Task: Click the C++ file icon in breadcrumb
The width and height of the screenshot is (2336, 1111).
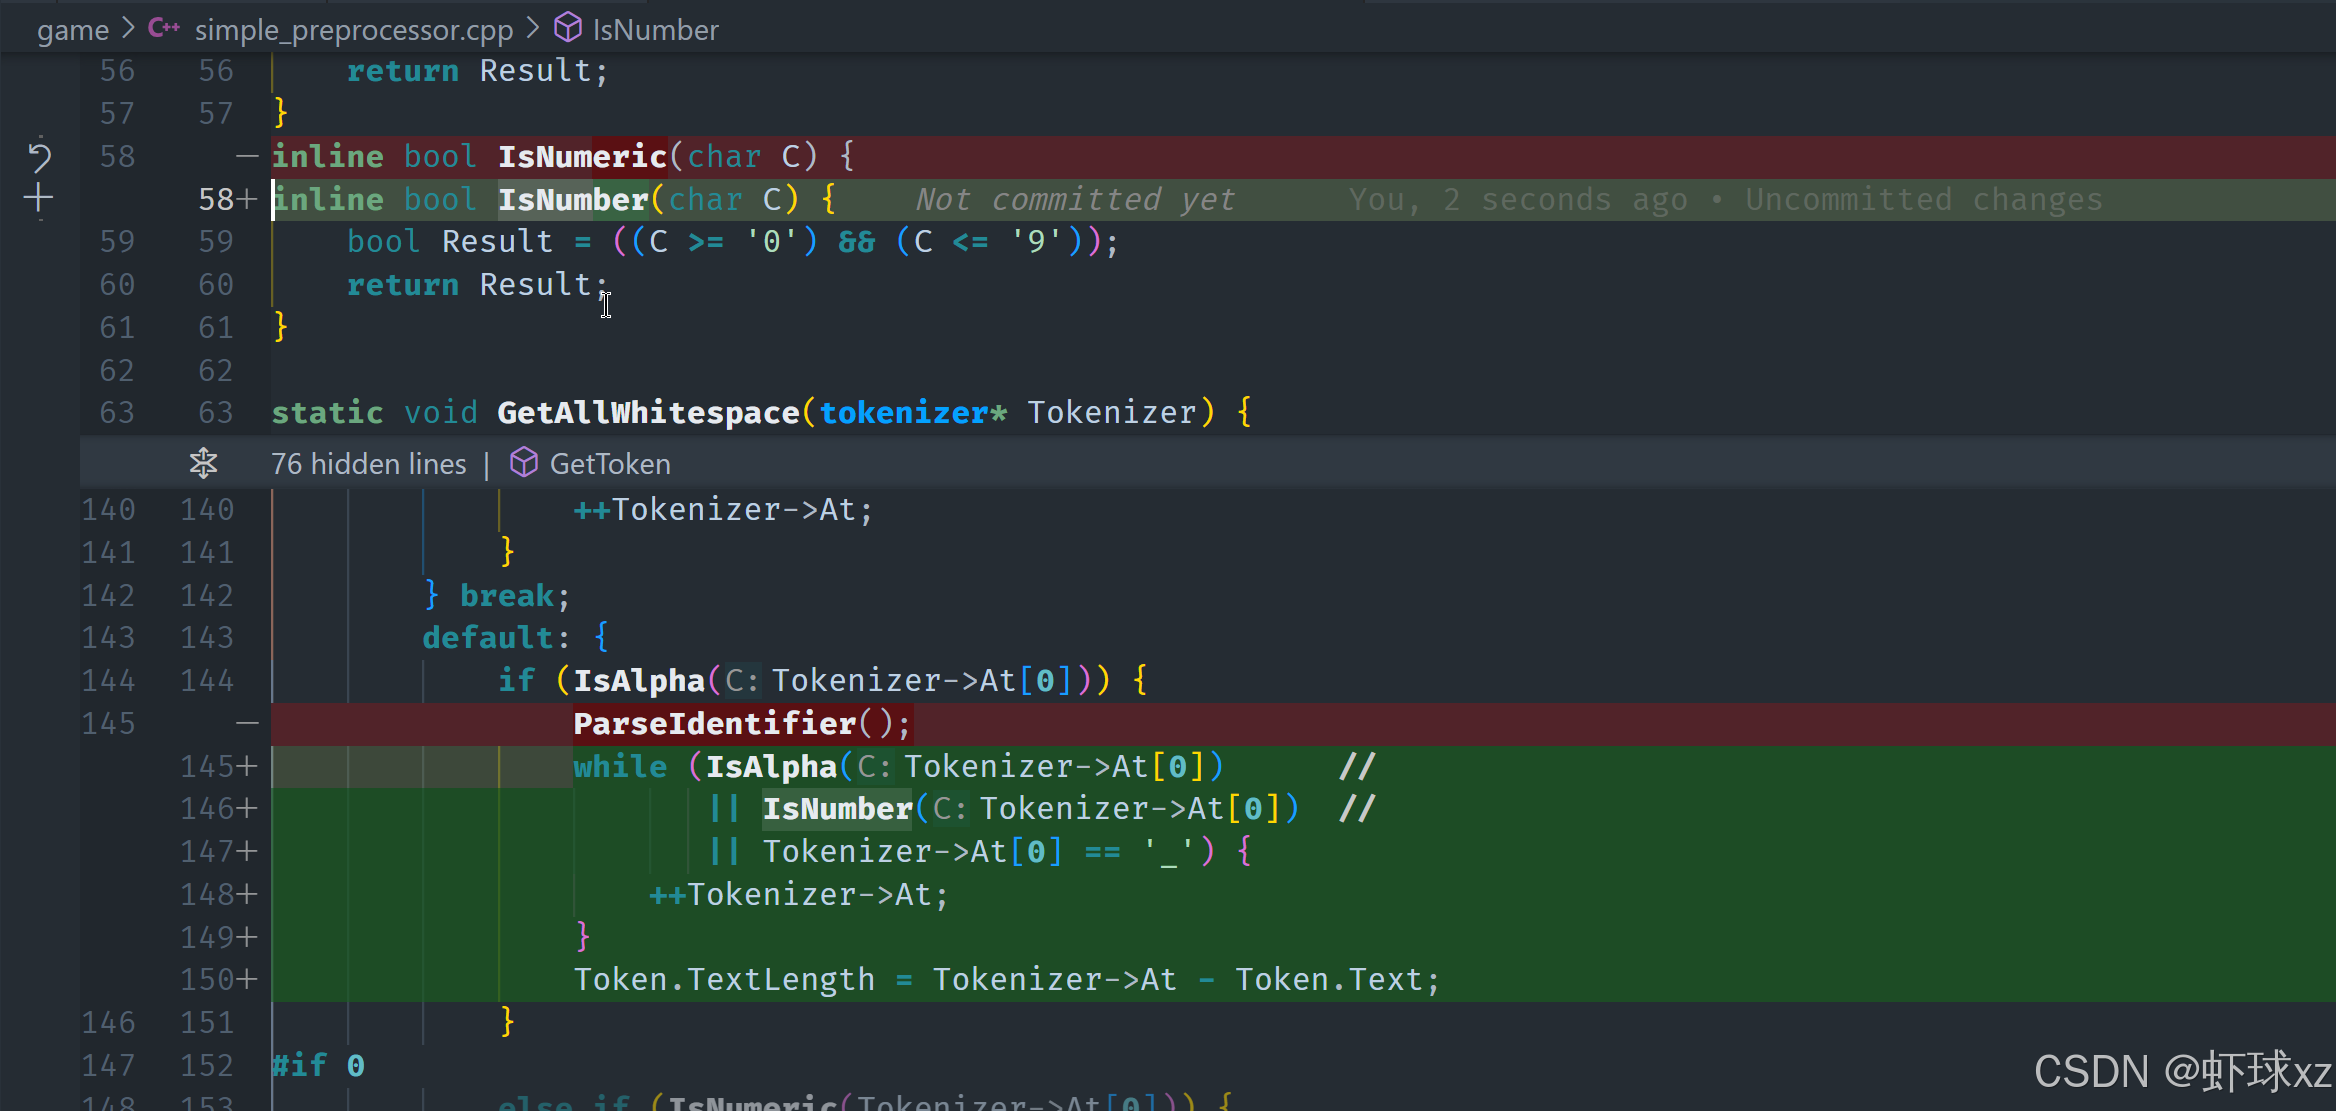Action: (164, 29)
